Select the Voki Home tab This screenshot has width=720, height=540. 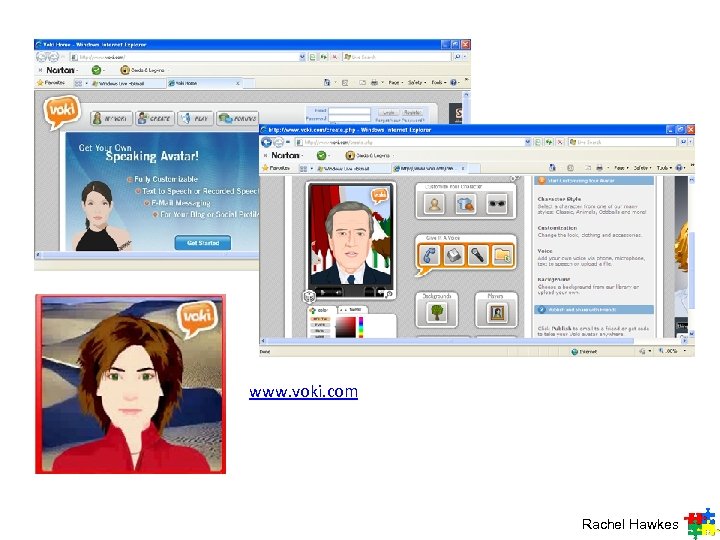click(203, 83)
